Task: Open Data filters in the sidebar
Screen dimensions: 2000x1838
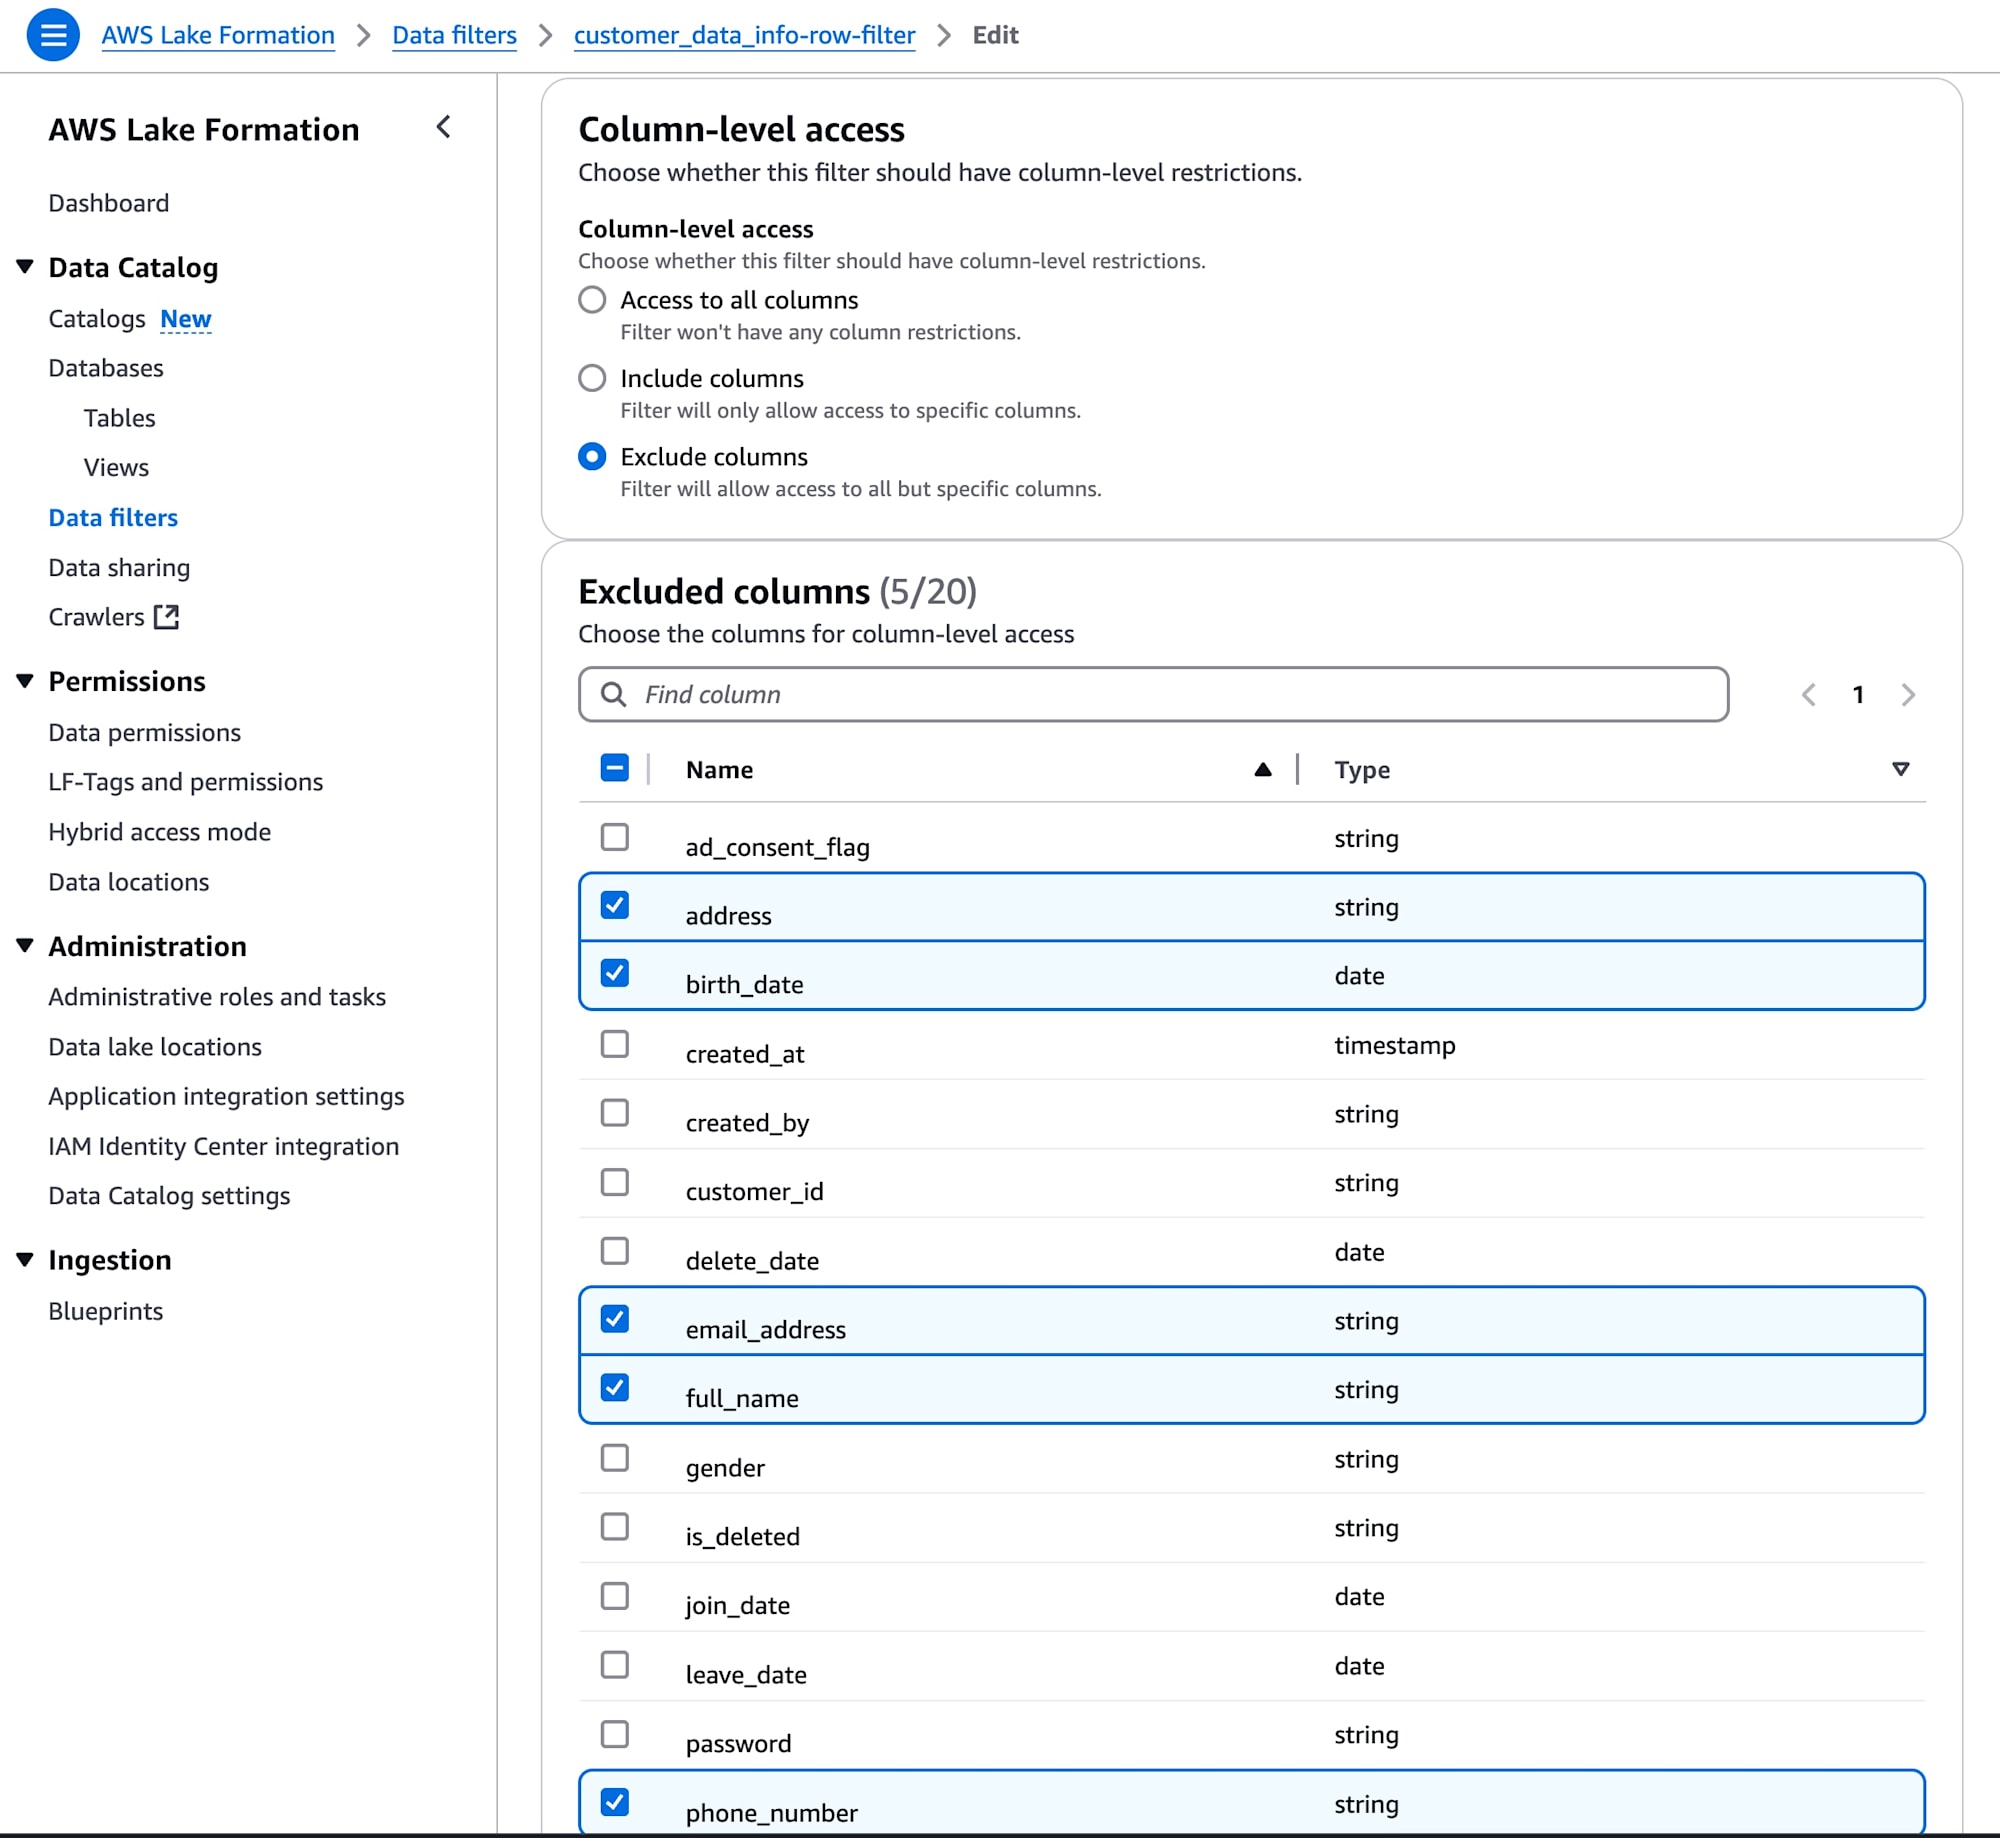Action: coord(113,518)
